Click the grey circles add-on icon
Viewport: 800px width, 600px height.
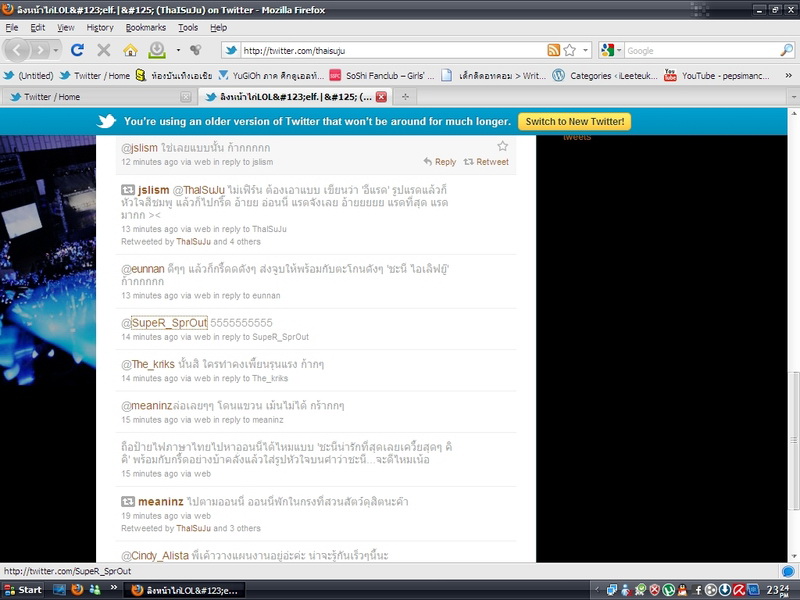(x=195, y=50)
